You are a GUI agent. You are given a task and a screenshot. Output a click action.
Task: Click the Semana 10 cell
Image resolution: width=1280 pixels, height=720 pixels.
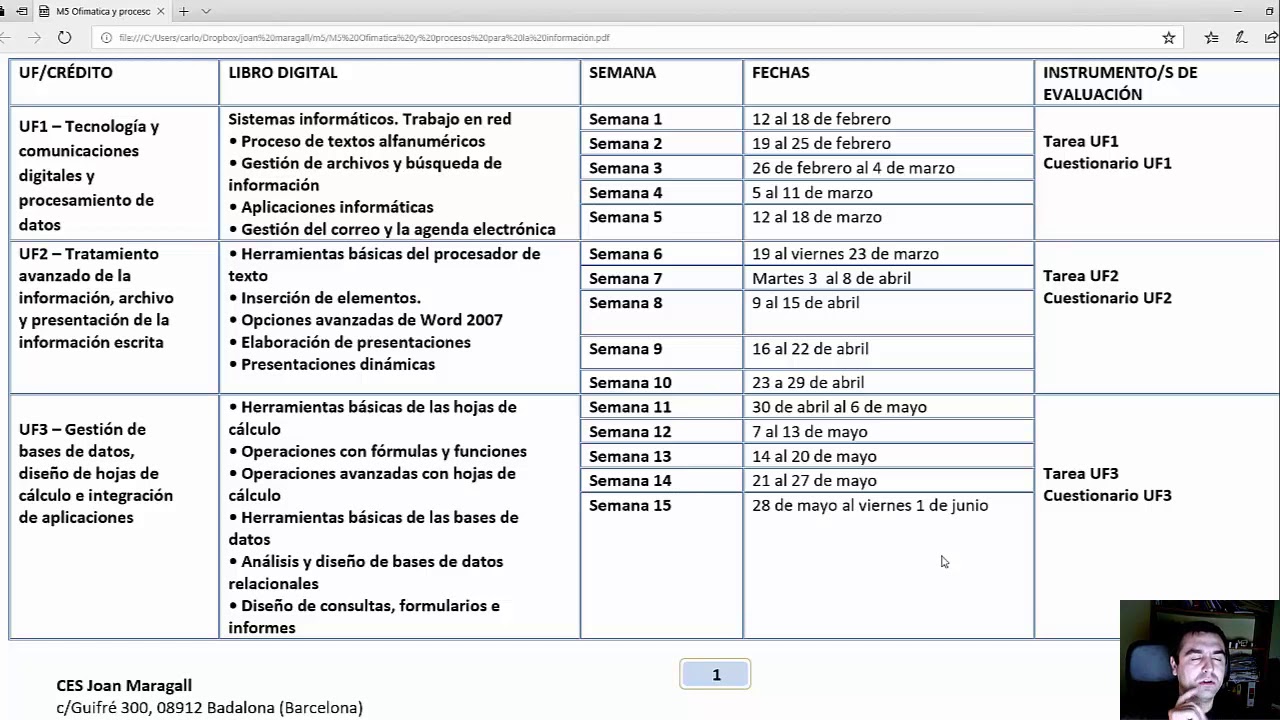[661, 382]
